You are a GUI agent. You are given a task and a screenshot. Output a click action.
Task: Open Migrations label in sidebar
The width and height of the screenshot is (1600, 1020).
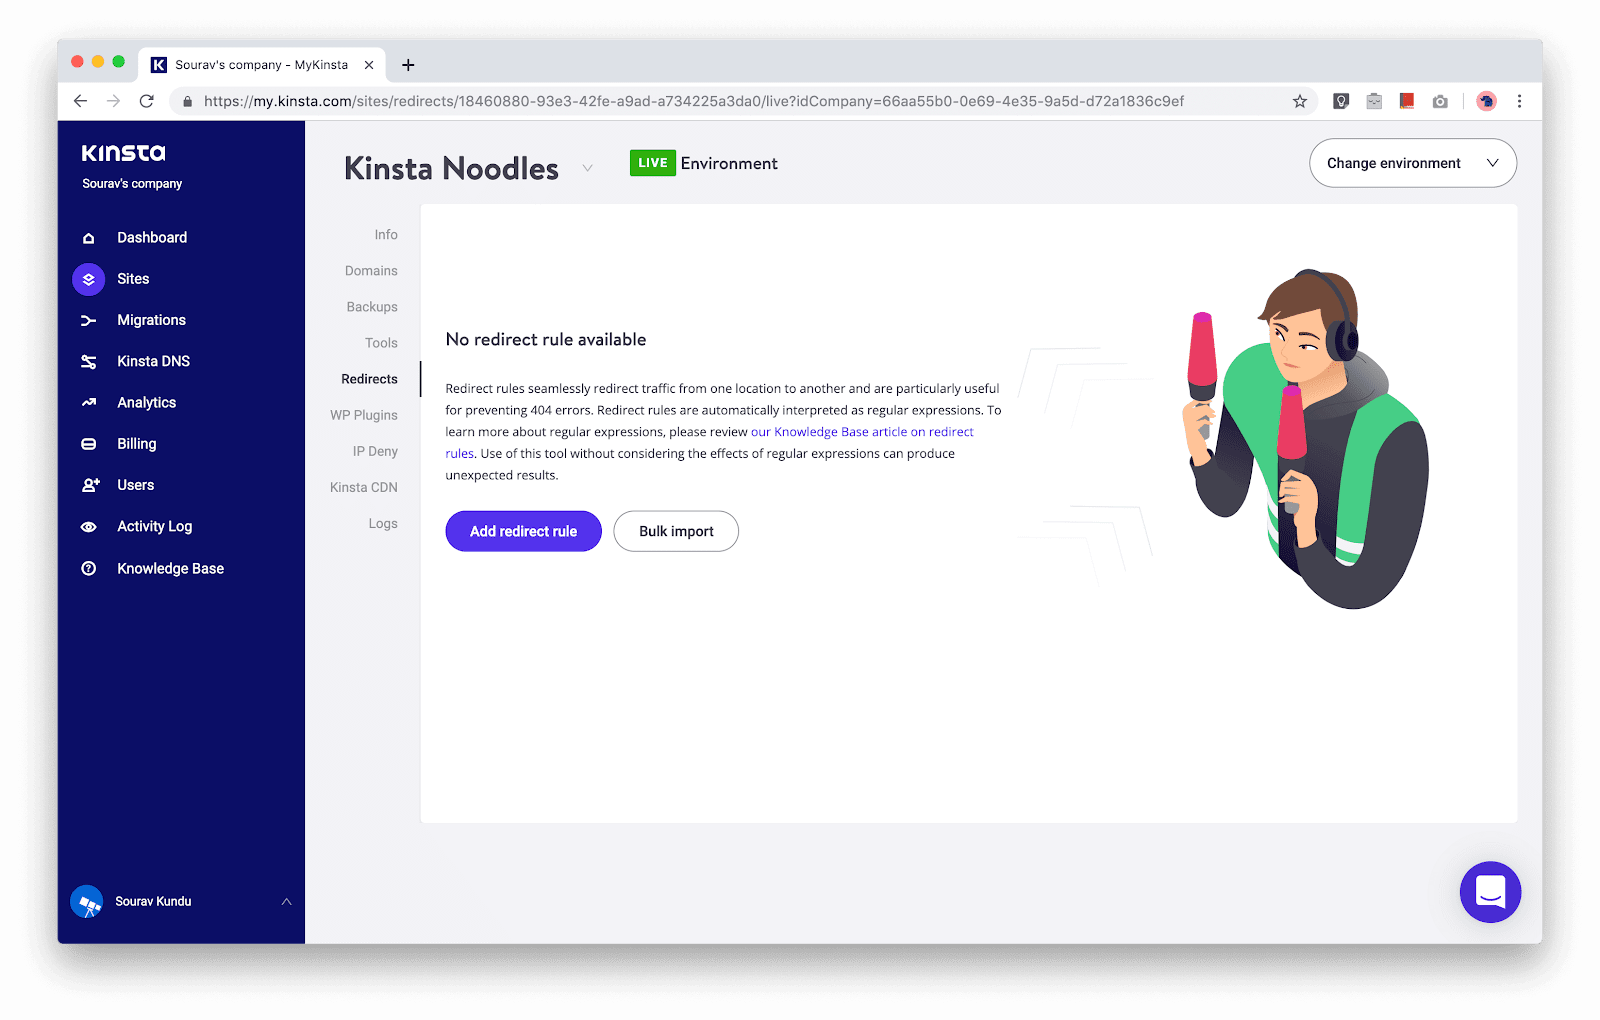(151, 321)
